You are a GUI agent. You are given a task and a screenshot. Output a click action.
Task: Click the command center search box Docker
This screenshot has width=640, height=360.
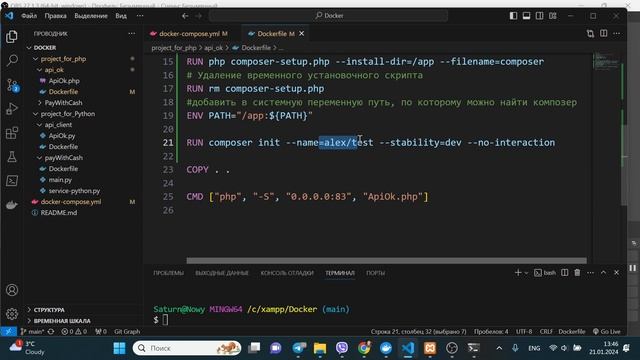coord(329,16)
